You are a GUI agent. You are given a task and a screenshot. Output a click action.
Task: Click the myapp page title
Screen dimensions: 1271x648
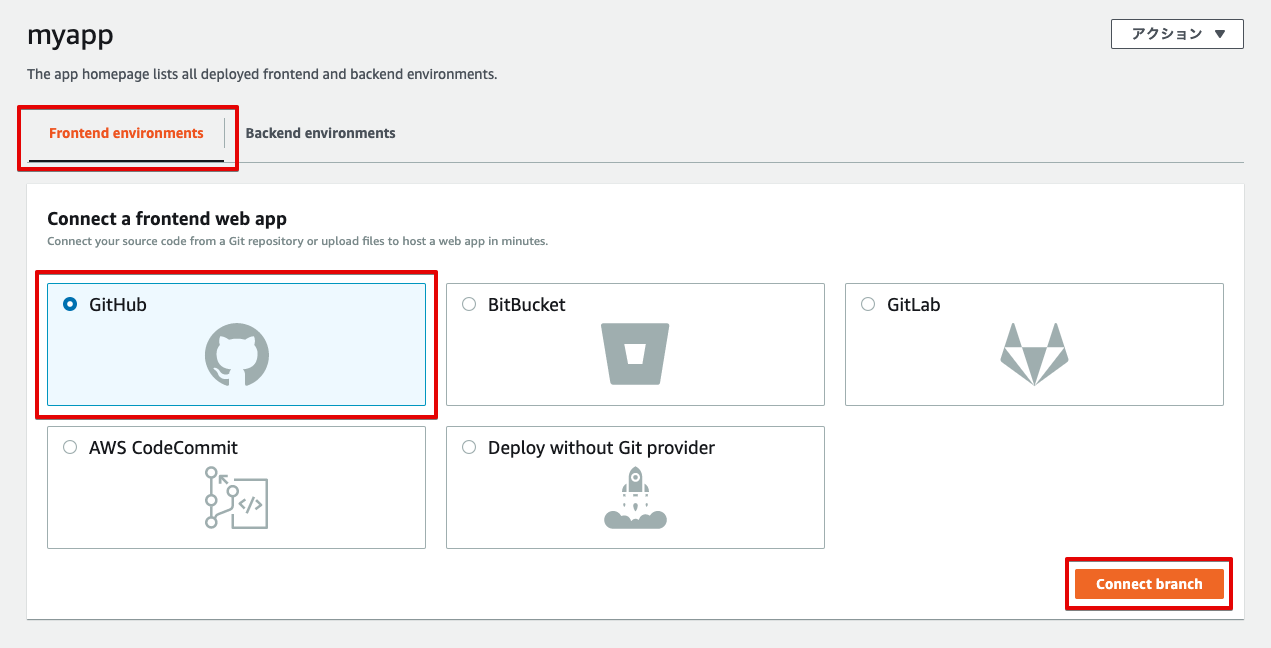tap(70, 35)
